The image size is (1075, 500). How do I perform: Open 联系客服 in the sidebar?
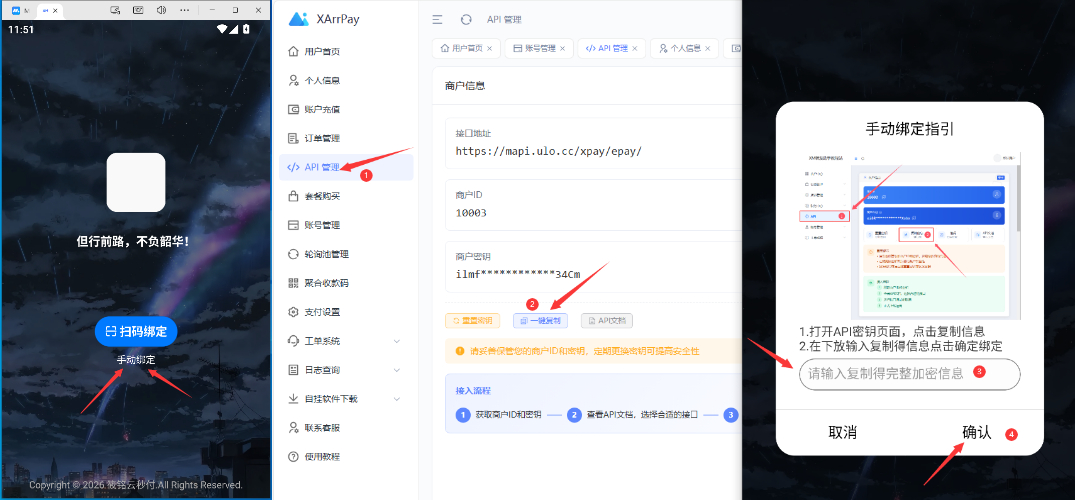346,427
